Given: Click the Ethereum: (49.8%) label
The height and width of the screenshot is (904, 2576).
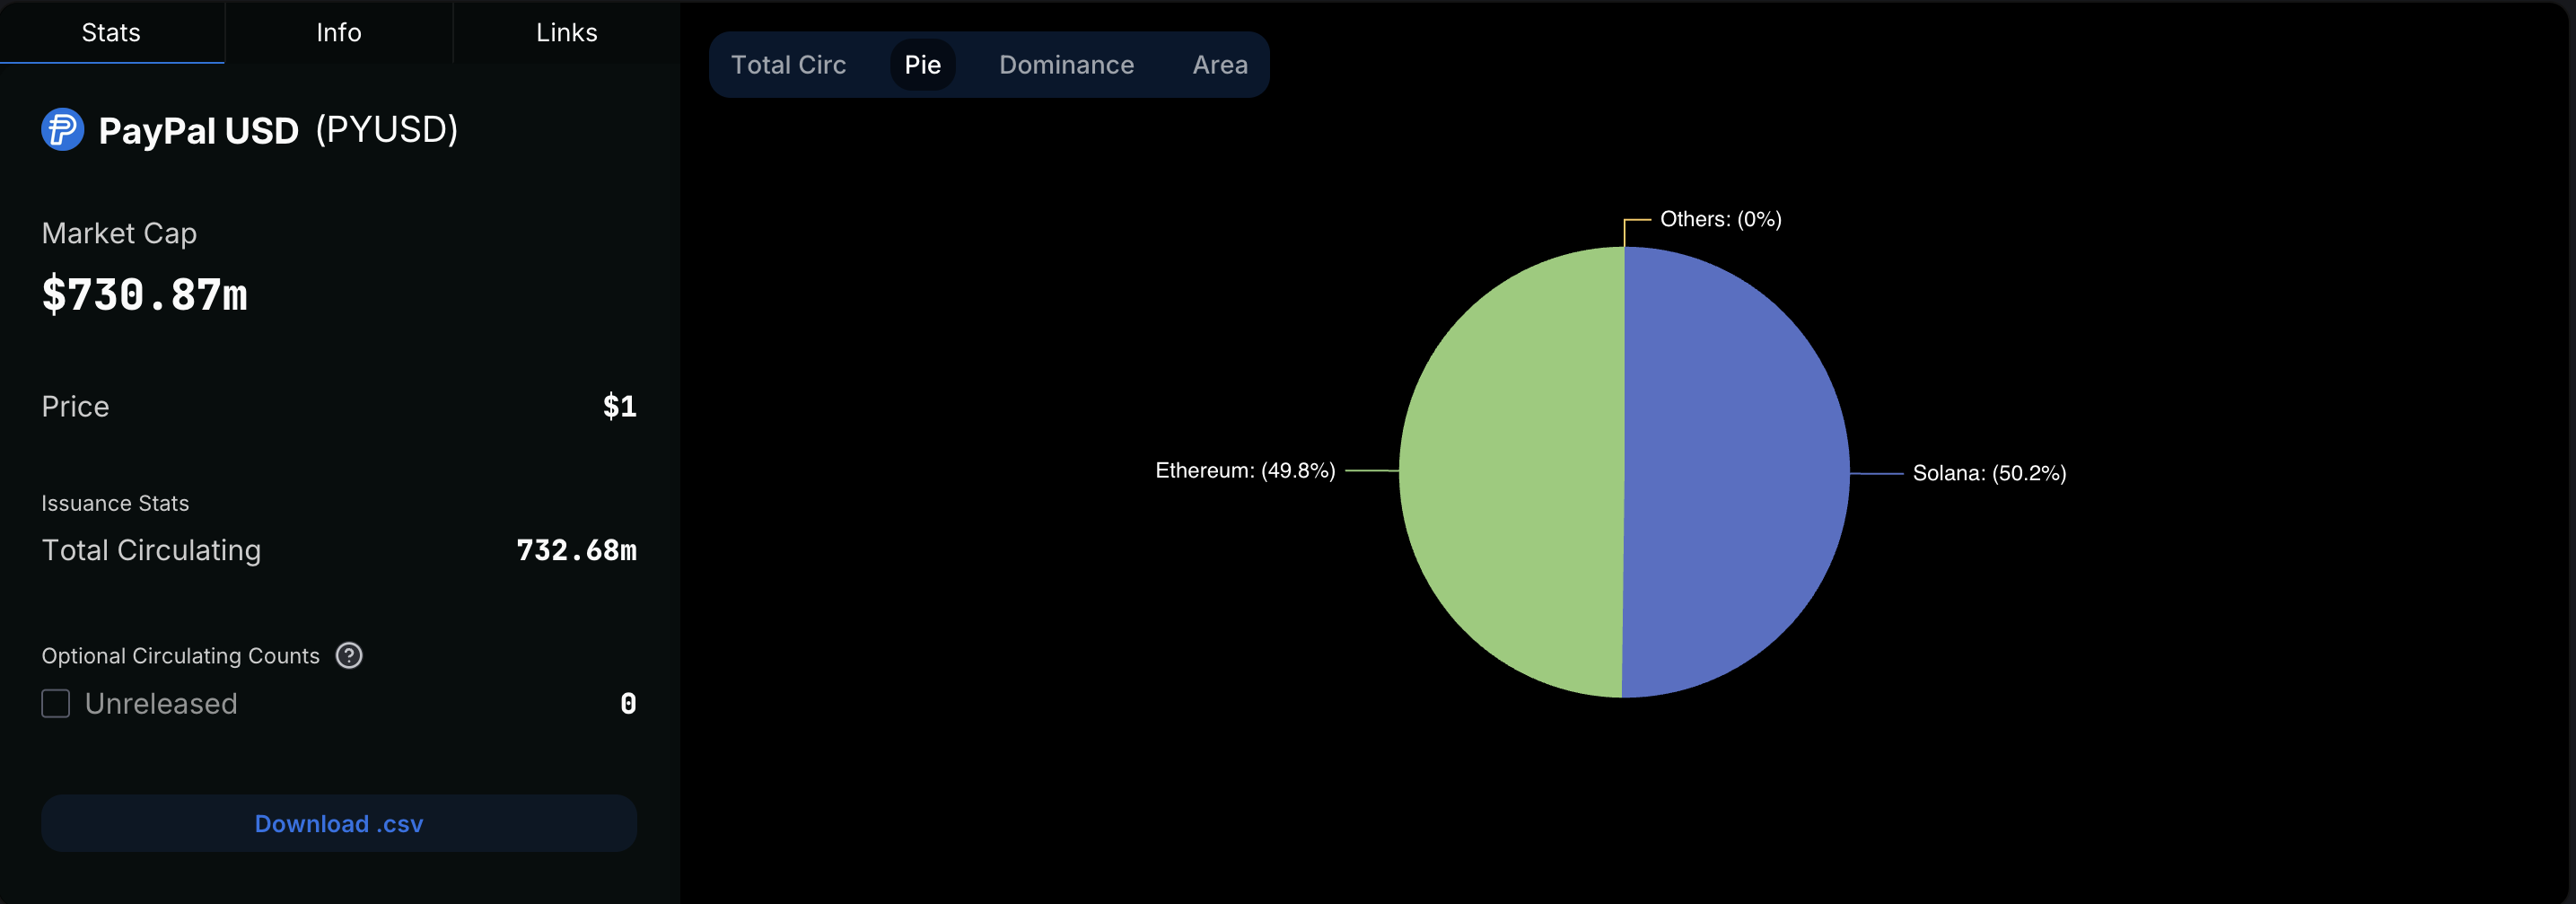Looking at the screenshot, I should click(x=1245, y=471).
